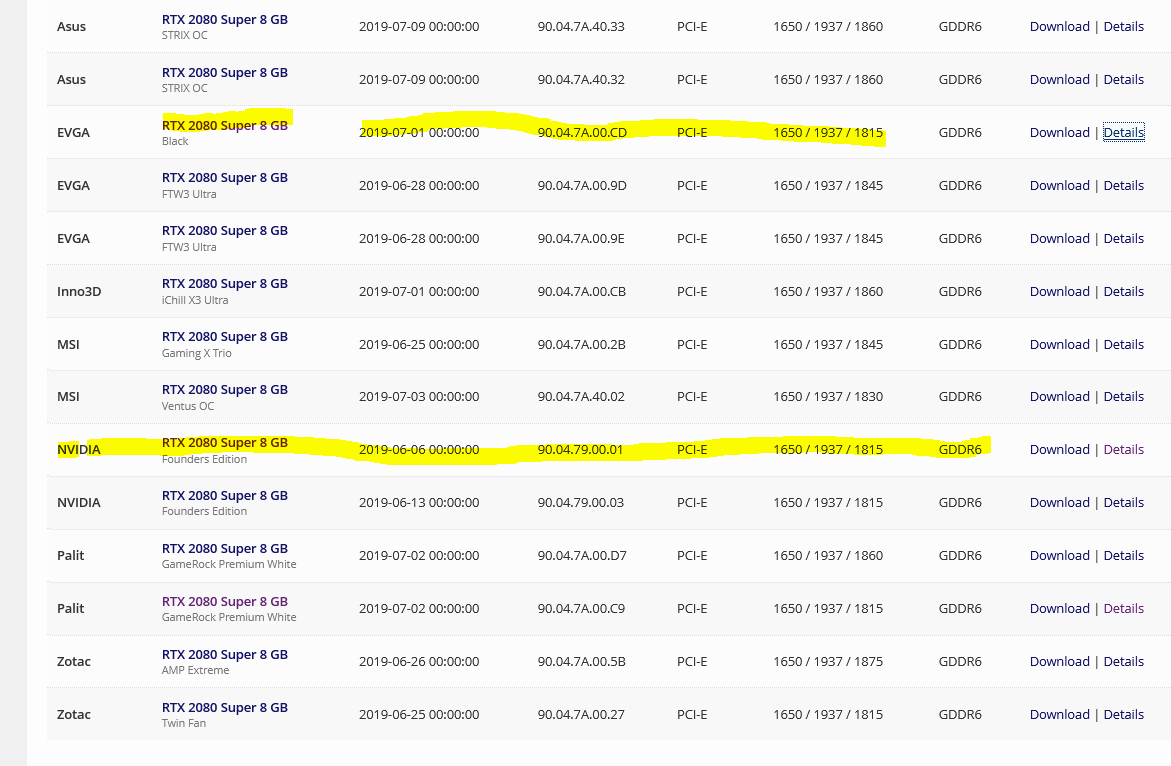
Task: Download EVGA Black BIOS 90.04.7A.00.CD
Action: (1059, 133)
